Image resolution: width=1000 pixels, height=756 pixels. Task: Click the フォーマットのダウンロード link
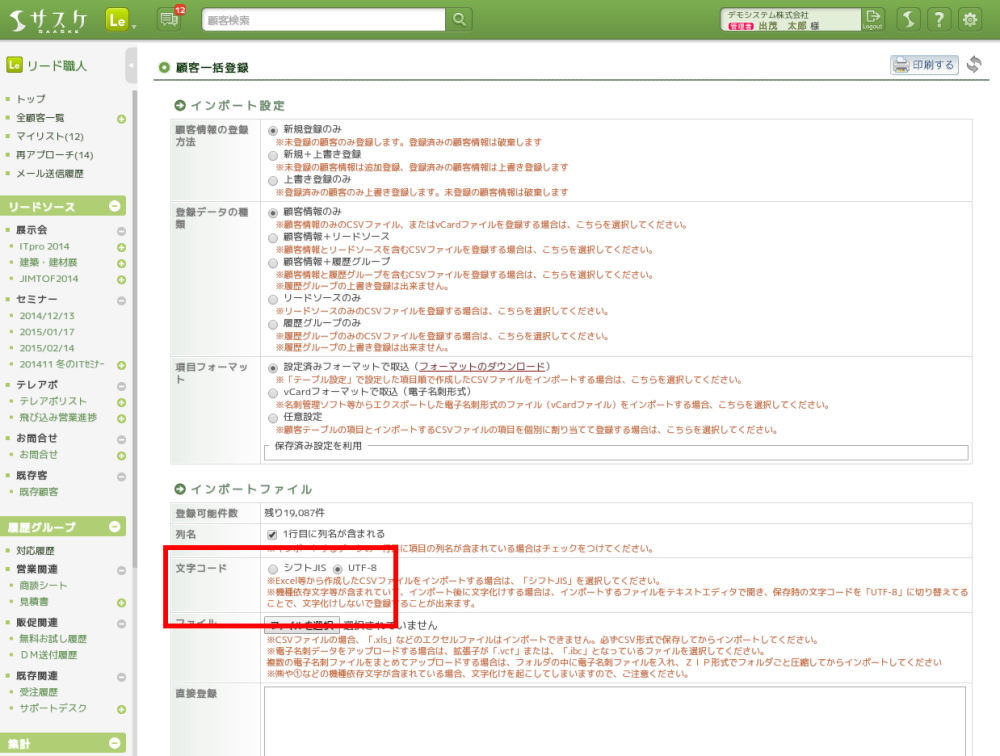(482, 367)
